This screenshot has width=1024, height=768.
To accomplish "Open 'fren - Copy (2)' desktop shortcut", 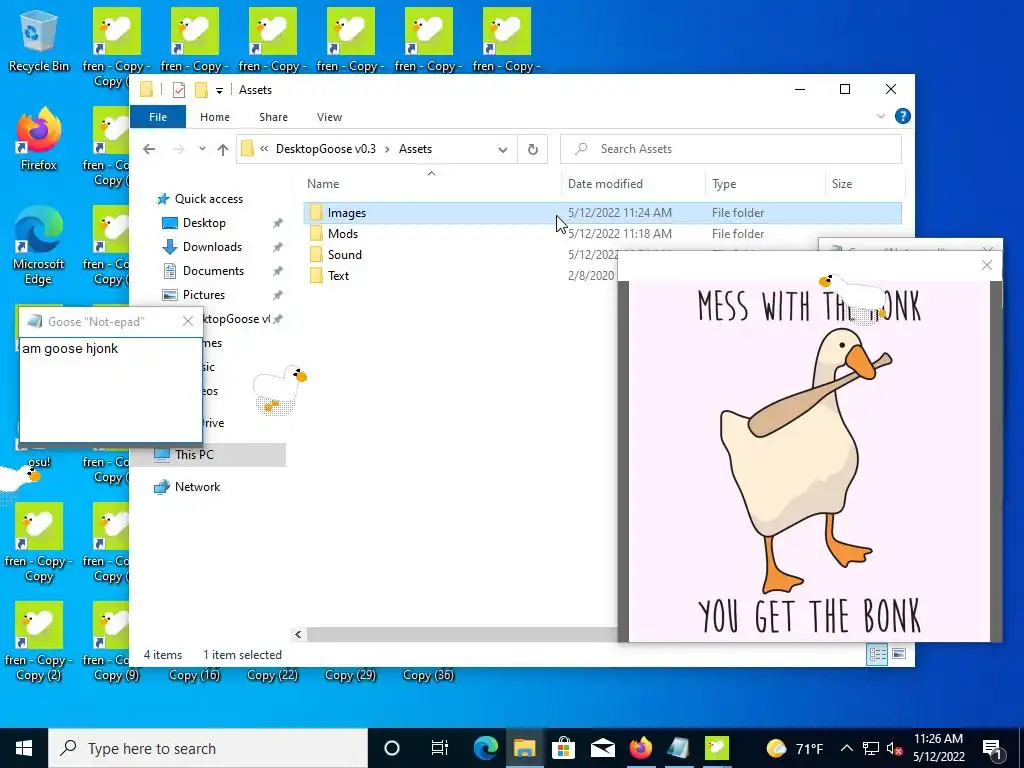I will 39,641.
